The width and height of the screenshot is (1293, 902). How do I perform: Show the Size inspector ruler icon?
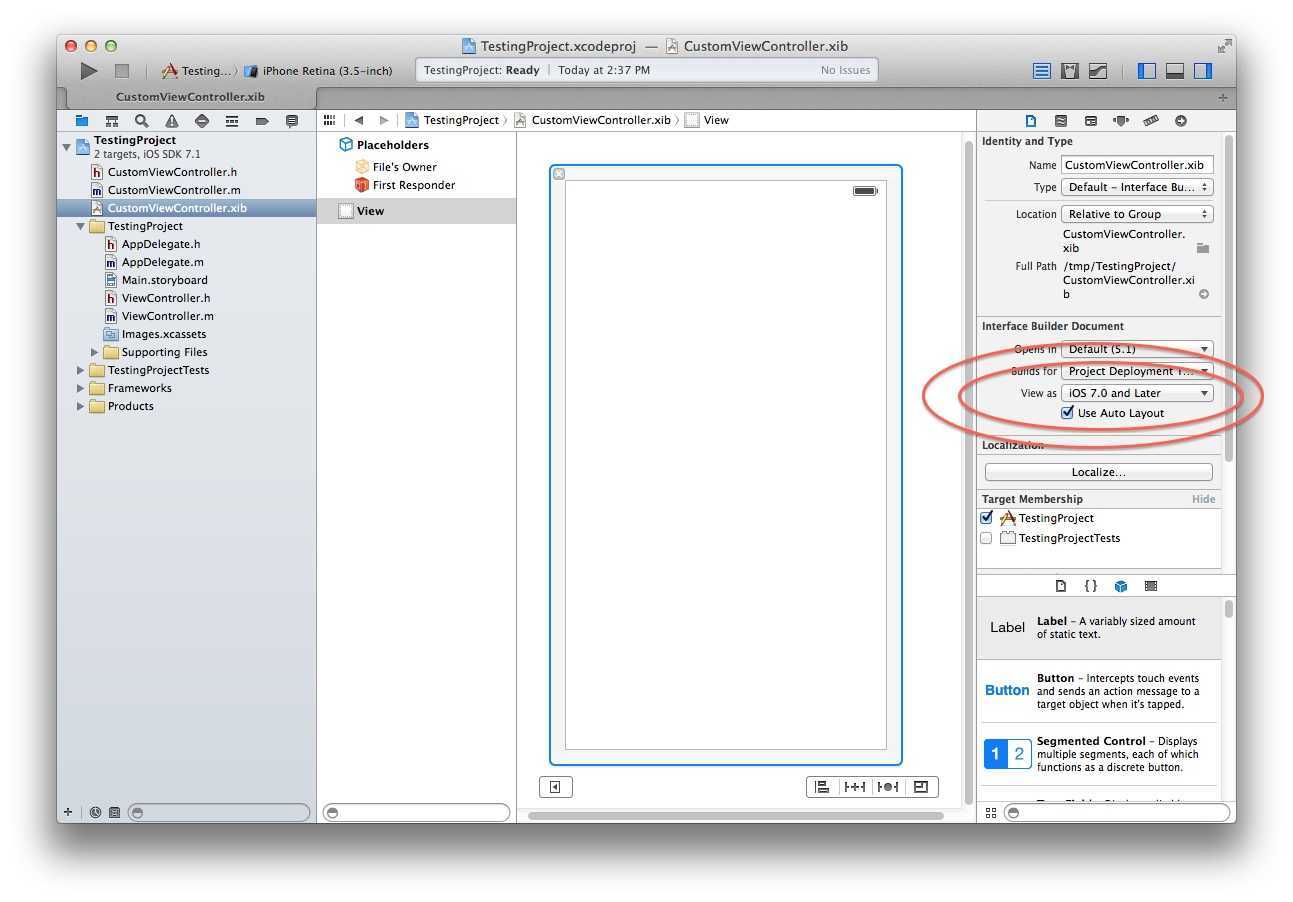coord(1151,120)
